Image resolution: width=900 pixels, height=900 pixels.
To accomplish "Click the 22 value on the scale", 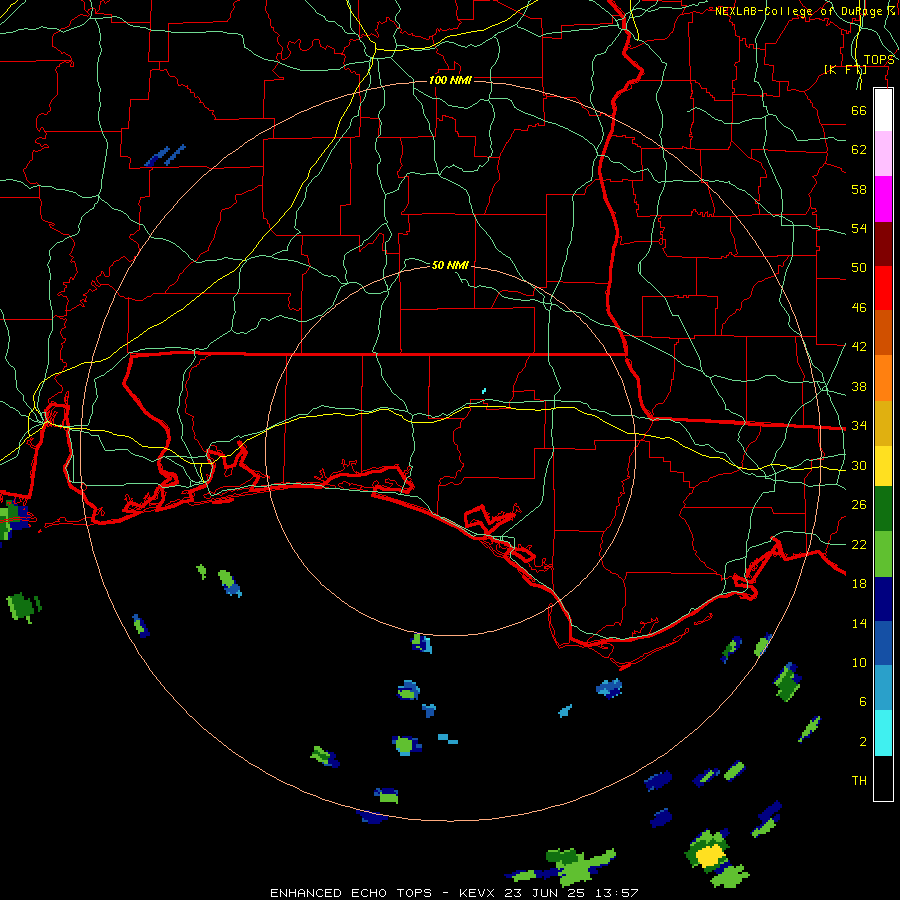I will [859, 544].
